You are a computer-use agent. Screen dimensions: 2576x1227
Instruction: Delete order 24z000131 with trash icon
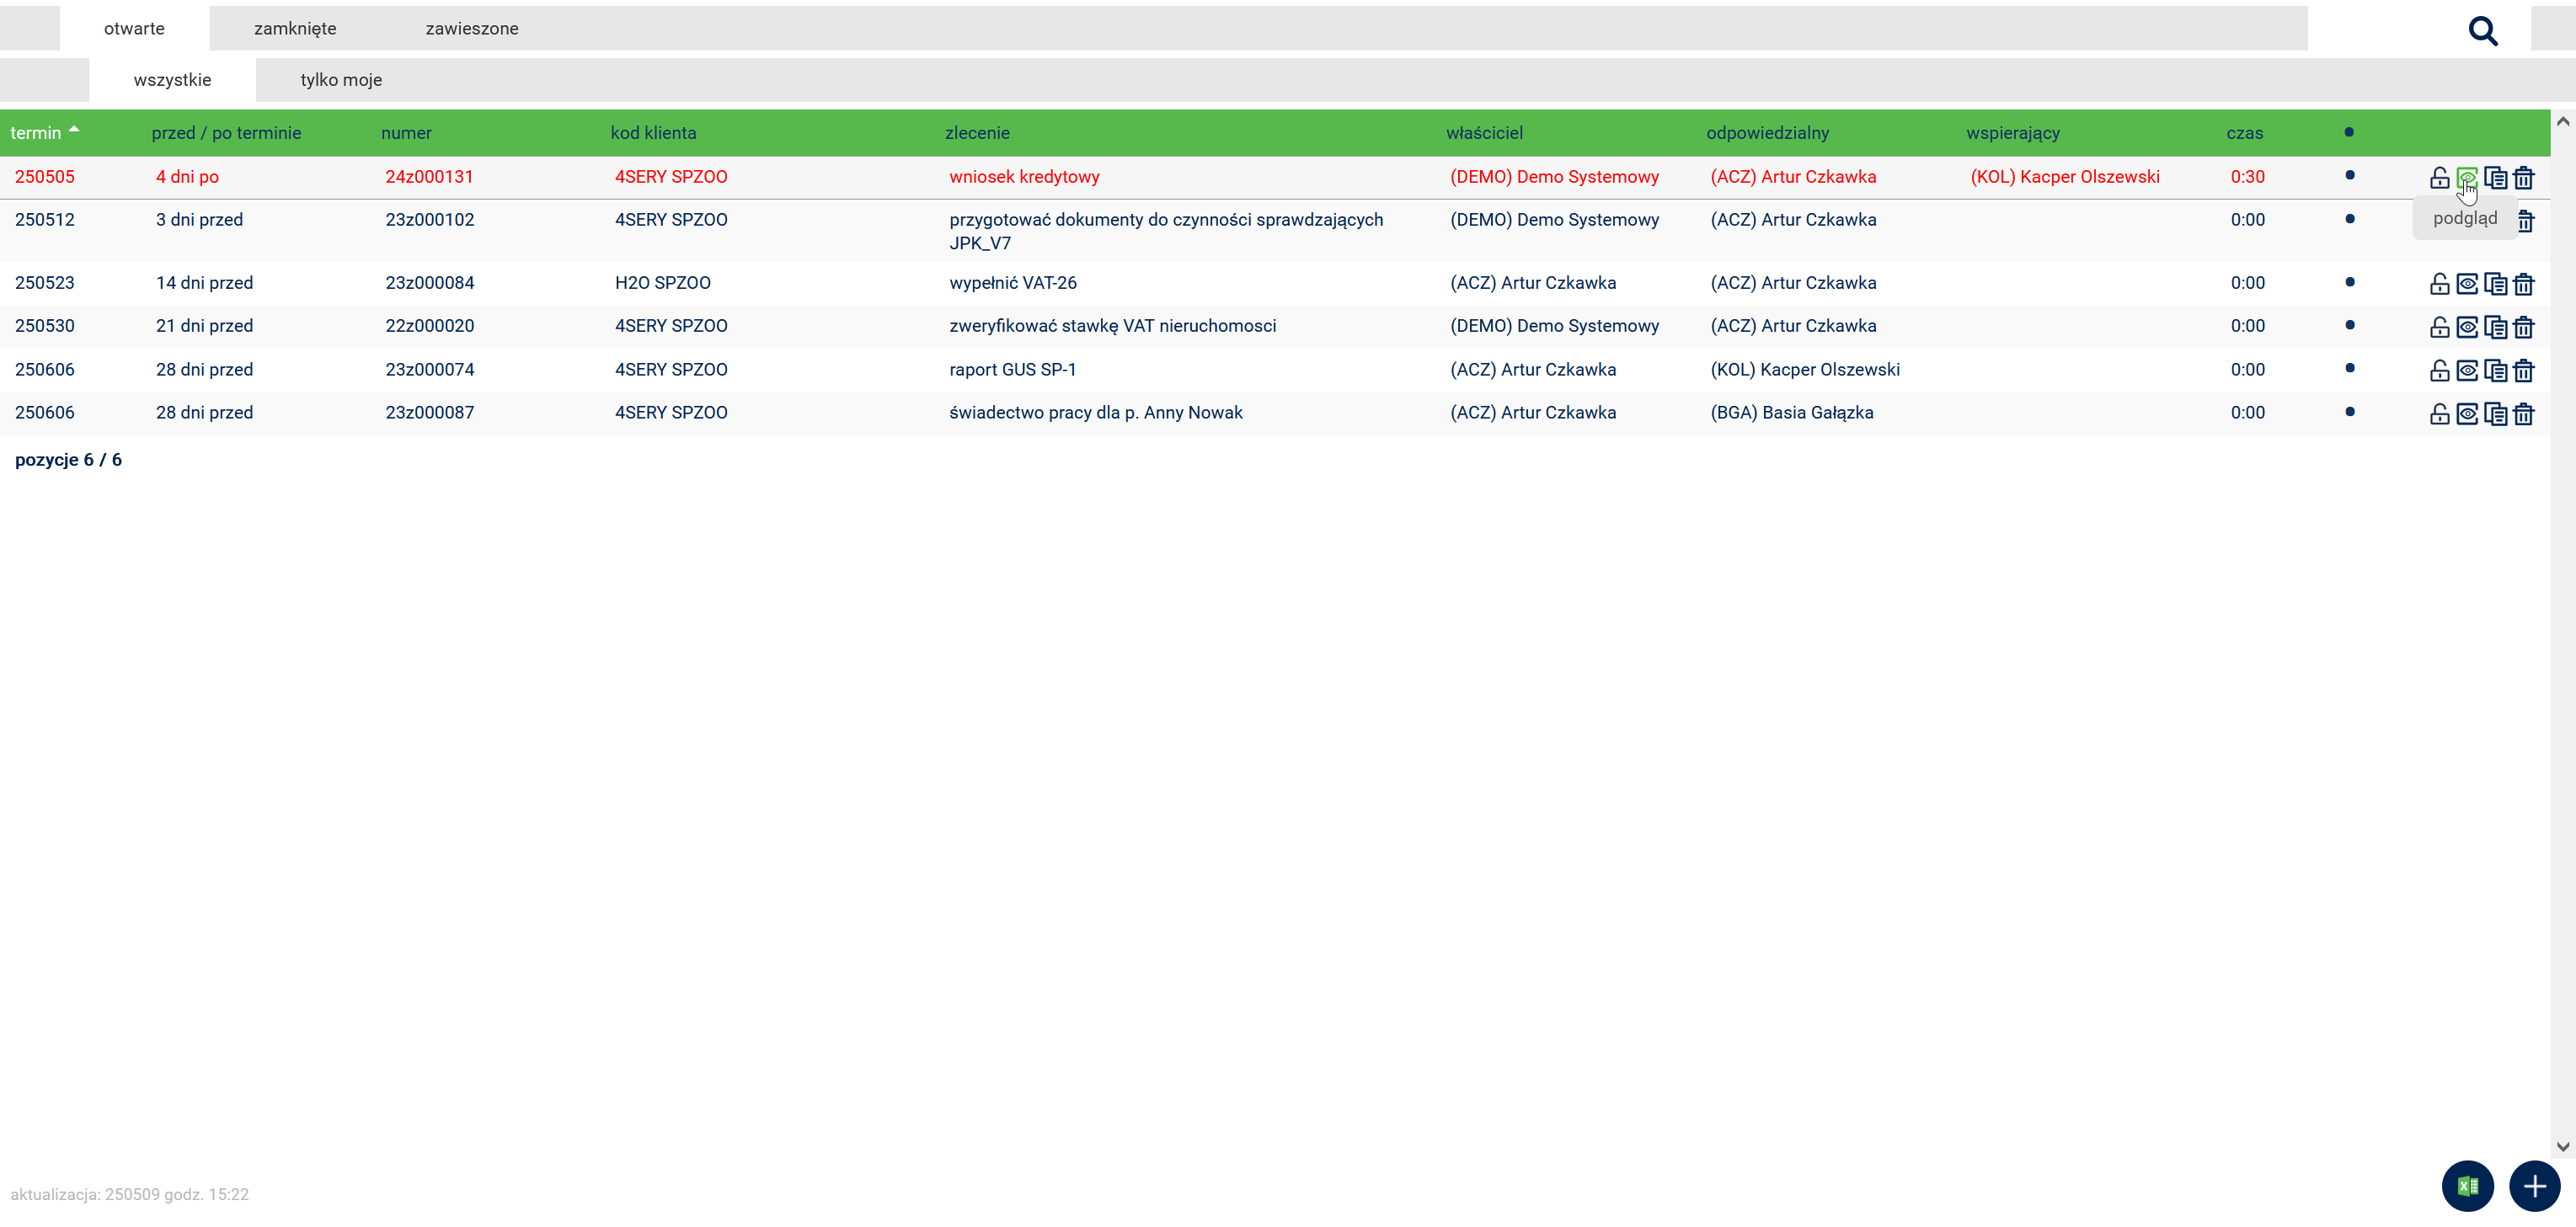[2523, 178]
